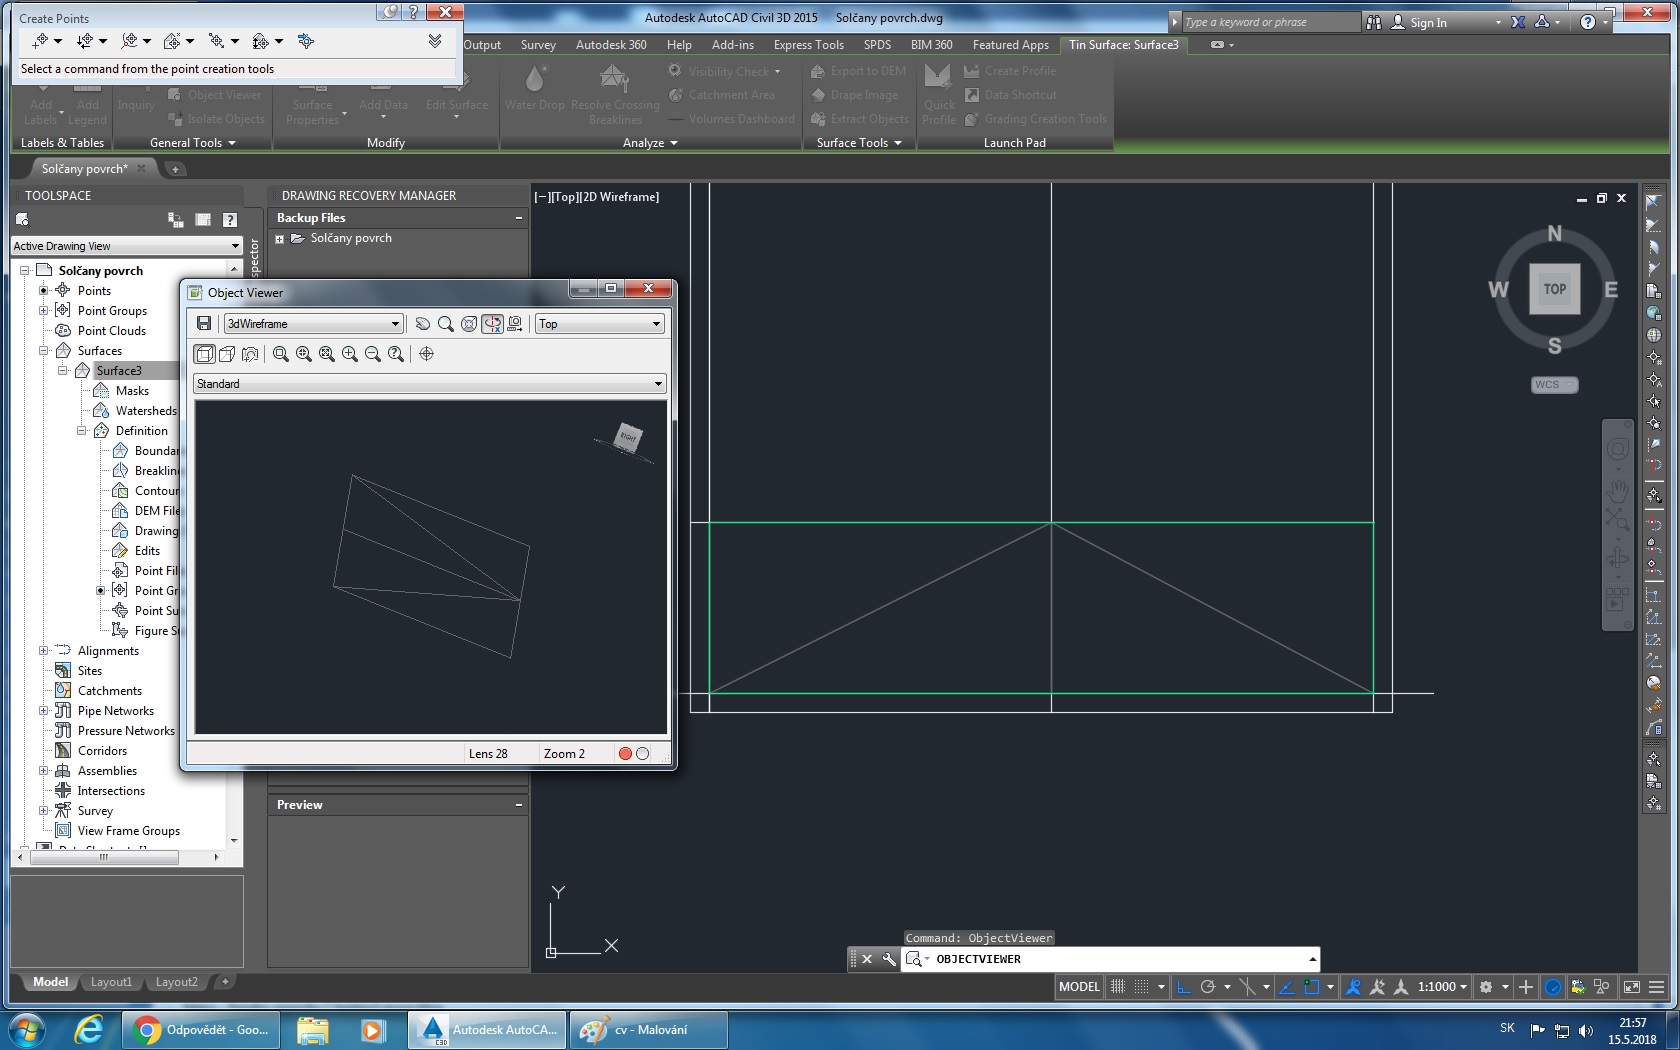Switch to Layout1 tab
Viewport: 1680px width, 1050px height.
tap(111, 982)
